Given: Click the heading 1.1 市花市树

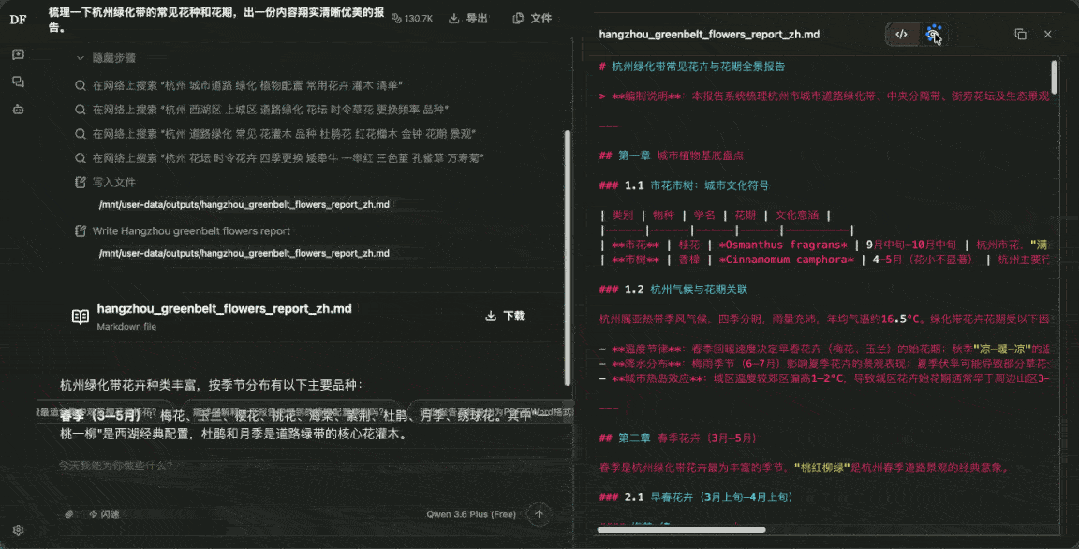Looking at the screenshot, I should tap(683, 185).
